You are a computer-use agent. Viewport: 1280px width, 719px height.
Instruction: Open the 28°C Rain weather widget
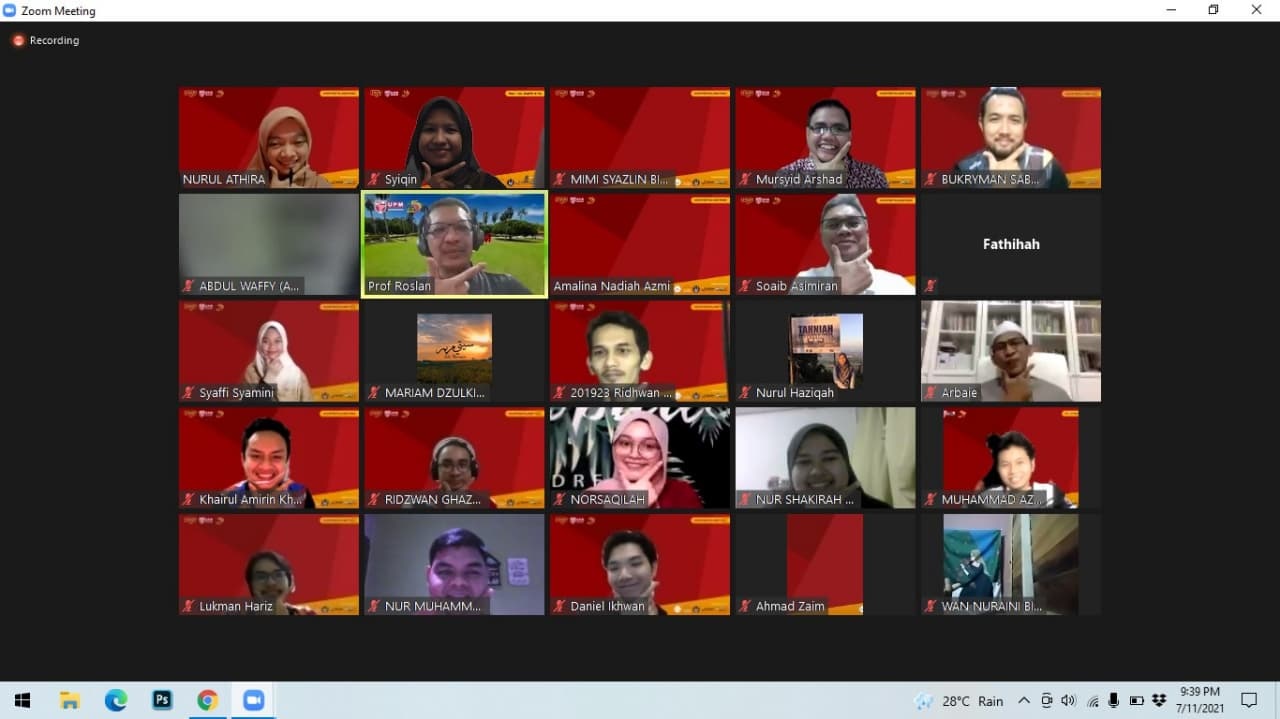(x=959, y=700)
